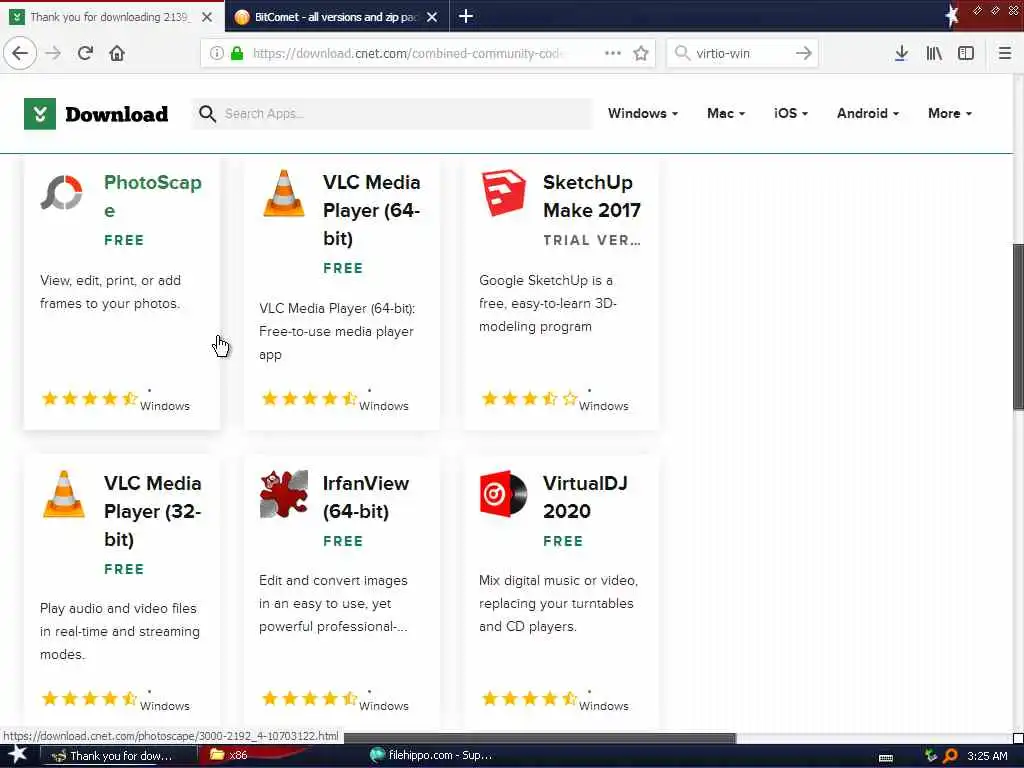The image size is (1024, 768).
Task: Expand the iOS dropdown menu
Action: pyautogui.click(x=791, y=114)
